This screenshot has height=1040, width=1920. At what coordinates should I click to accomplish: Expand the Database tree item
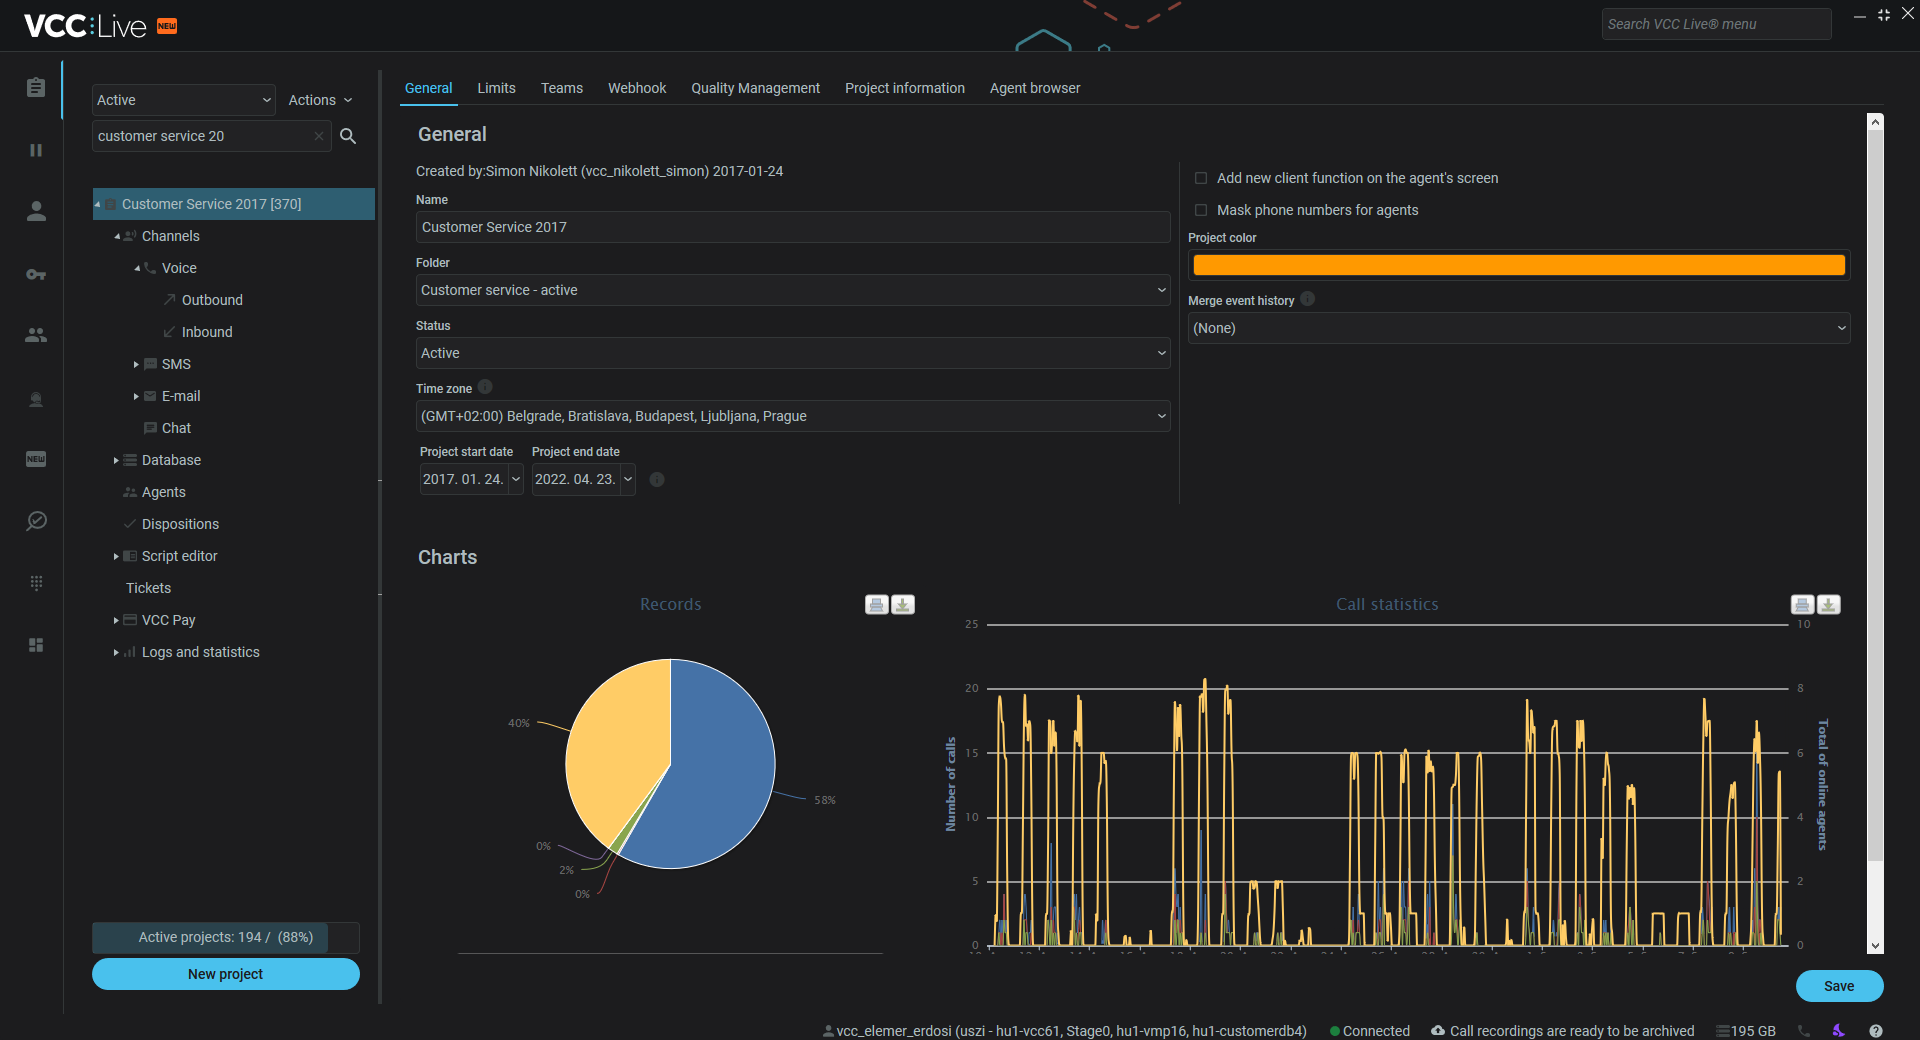[117, 460]
